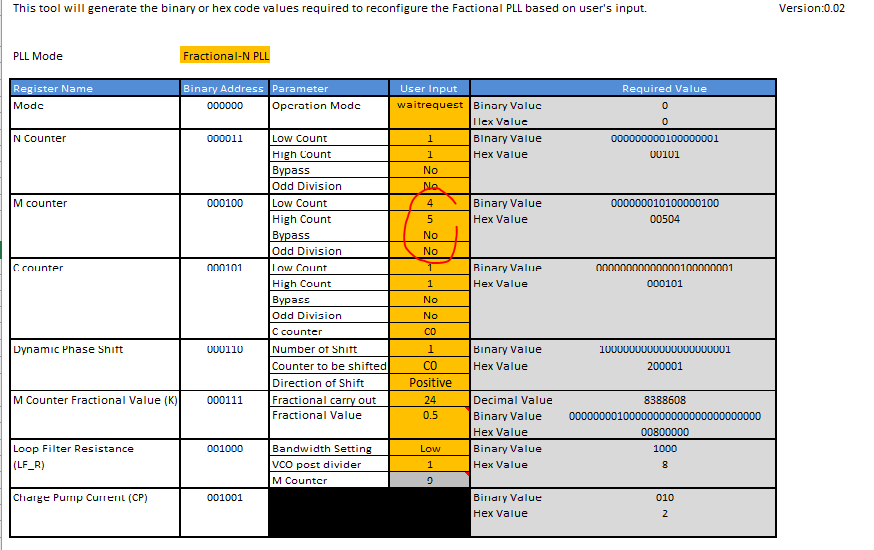874x550 pixels.
Task: Select Charge Pump Current (CP) register cell
Action: tap(95, 513)
